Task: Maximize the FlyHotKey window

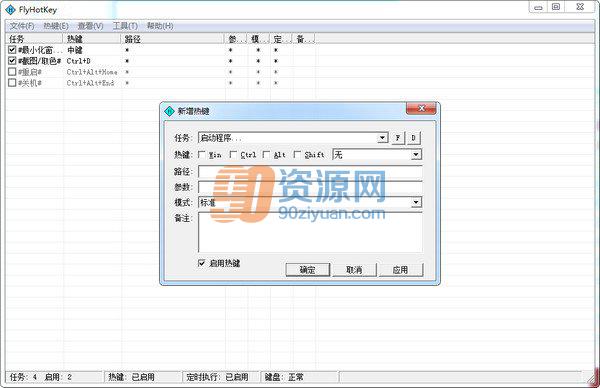Action: 556,7
